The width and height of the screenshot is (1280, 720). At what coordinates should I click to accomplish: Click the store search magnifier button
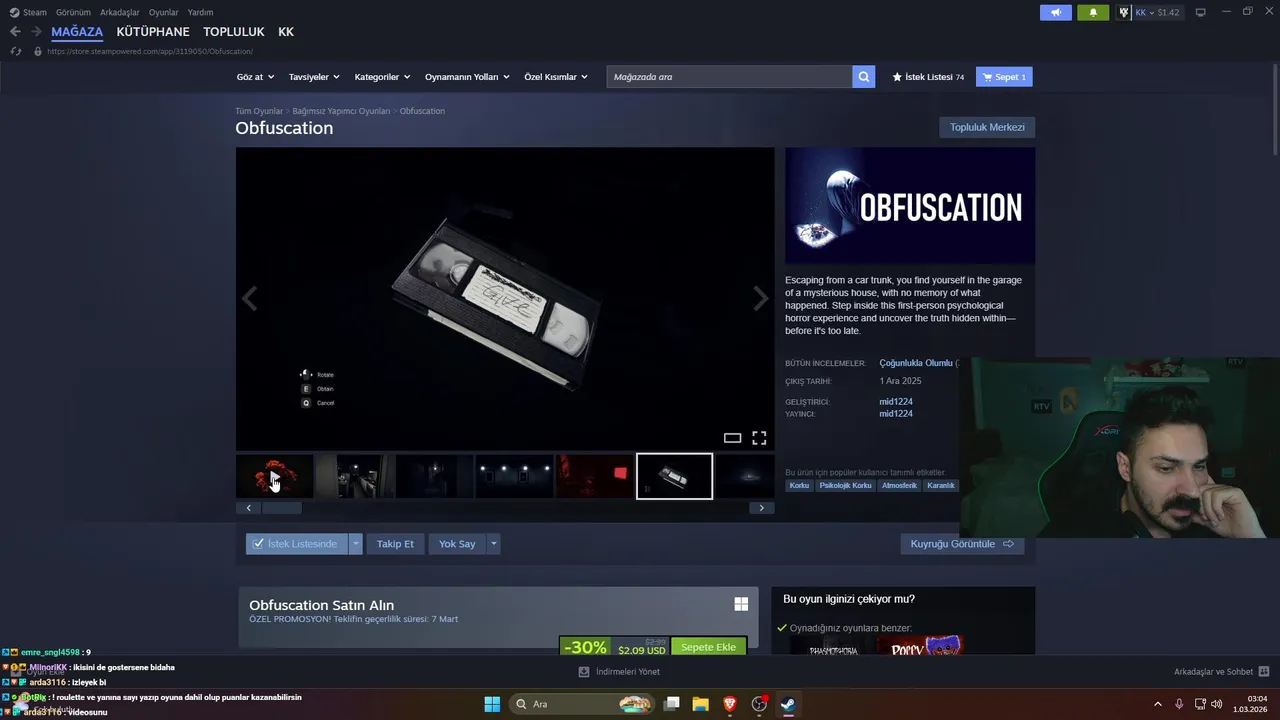coord(864,77)
